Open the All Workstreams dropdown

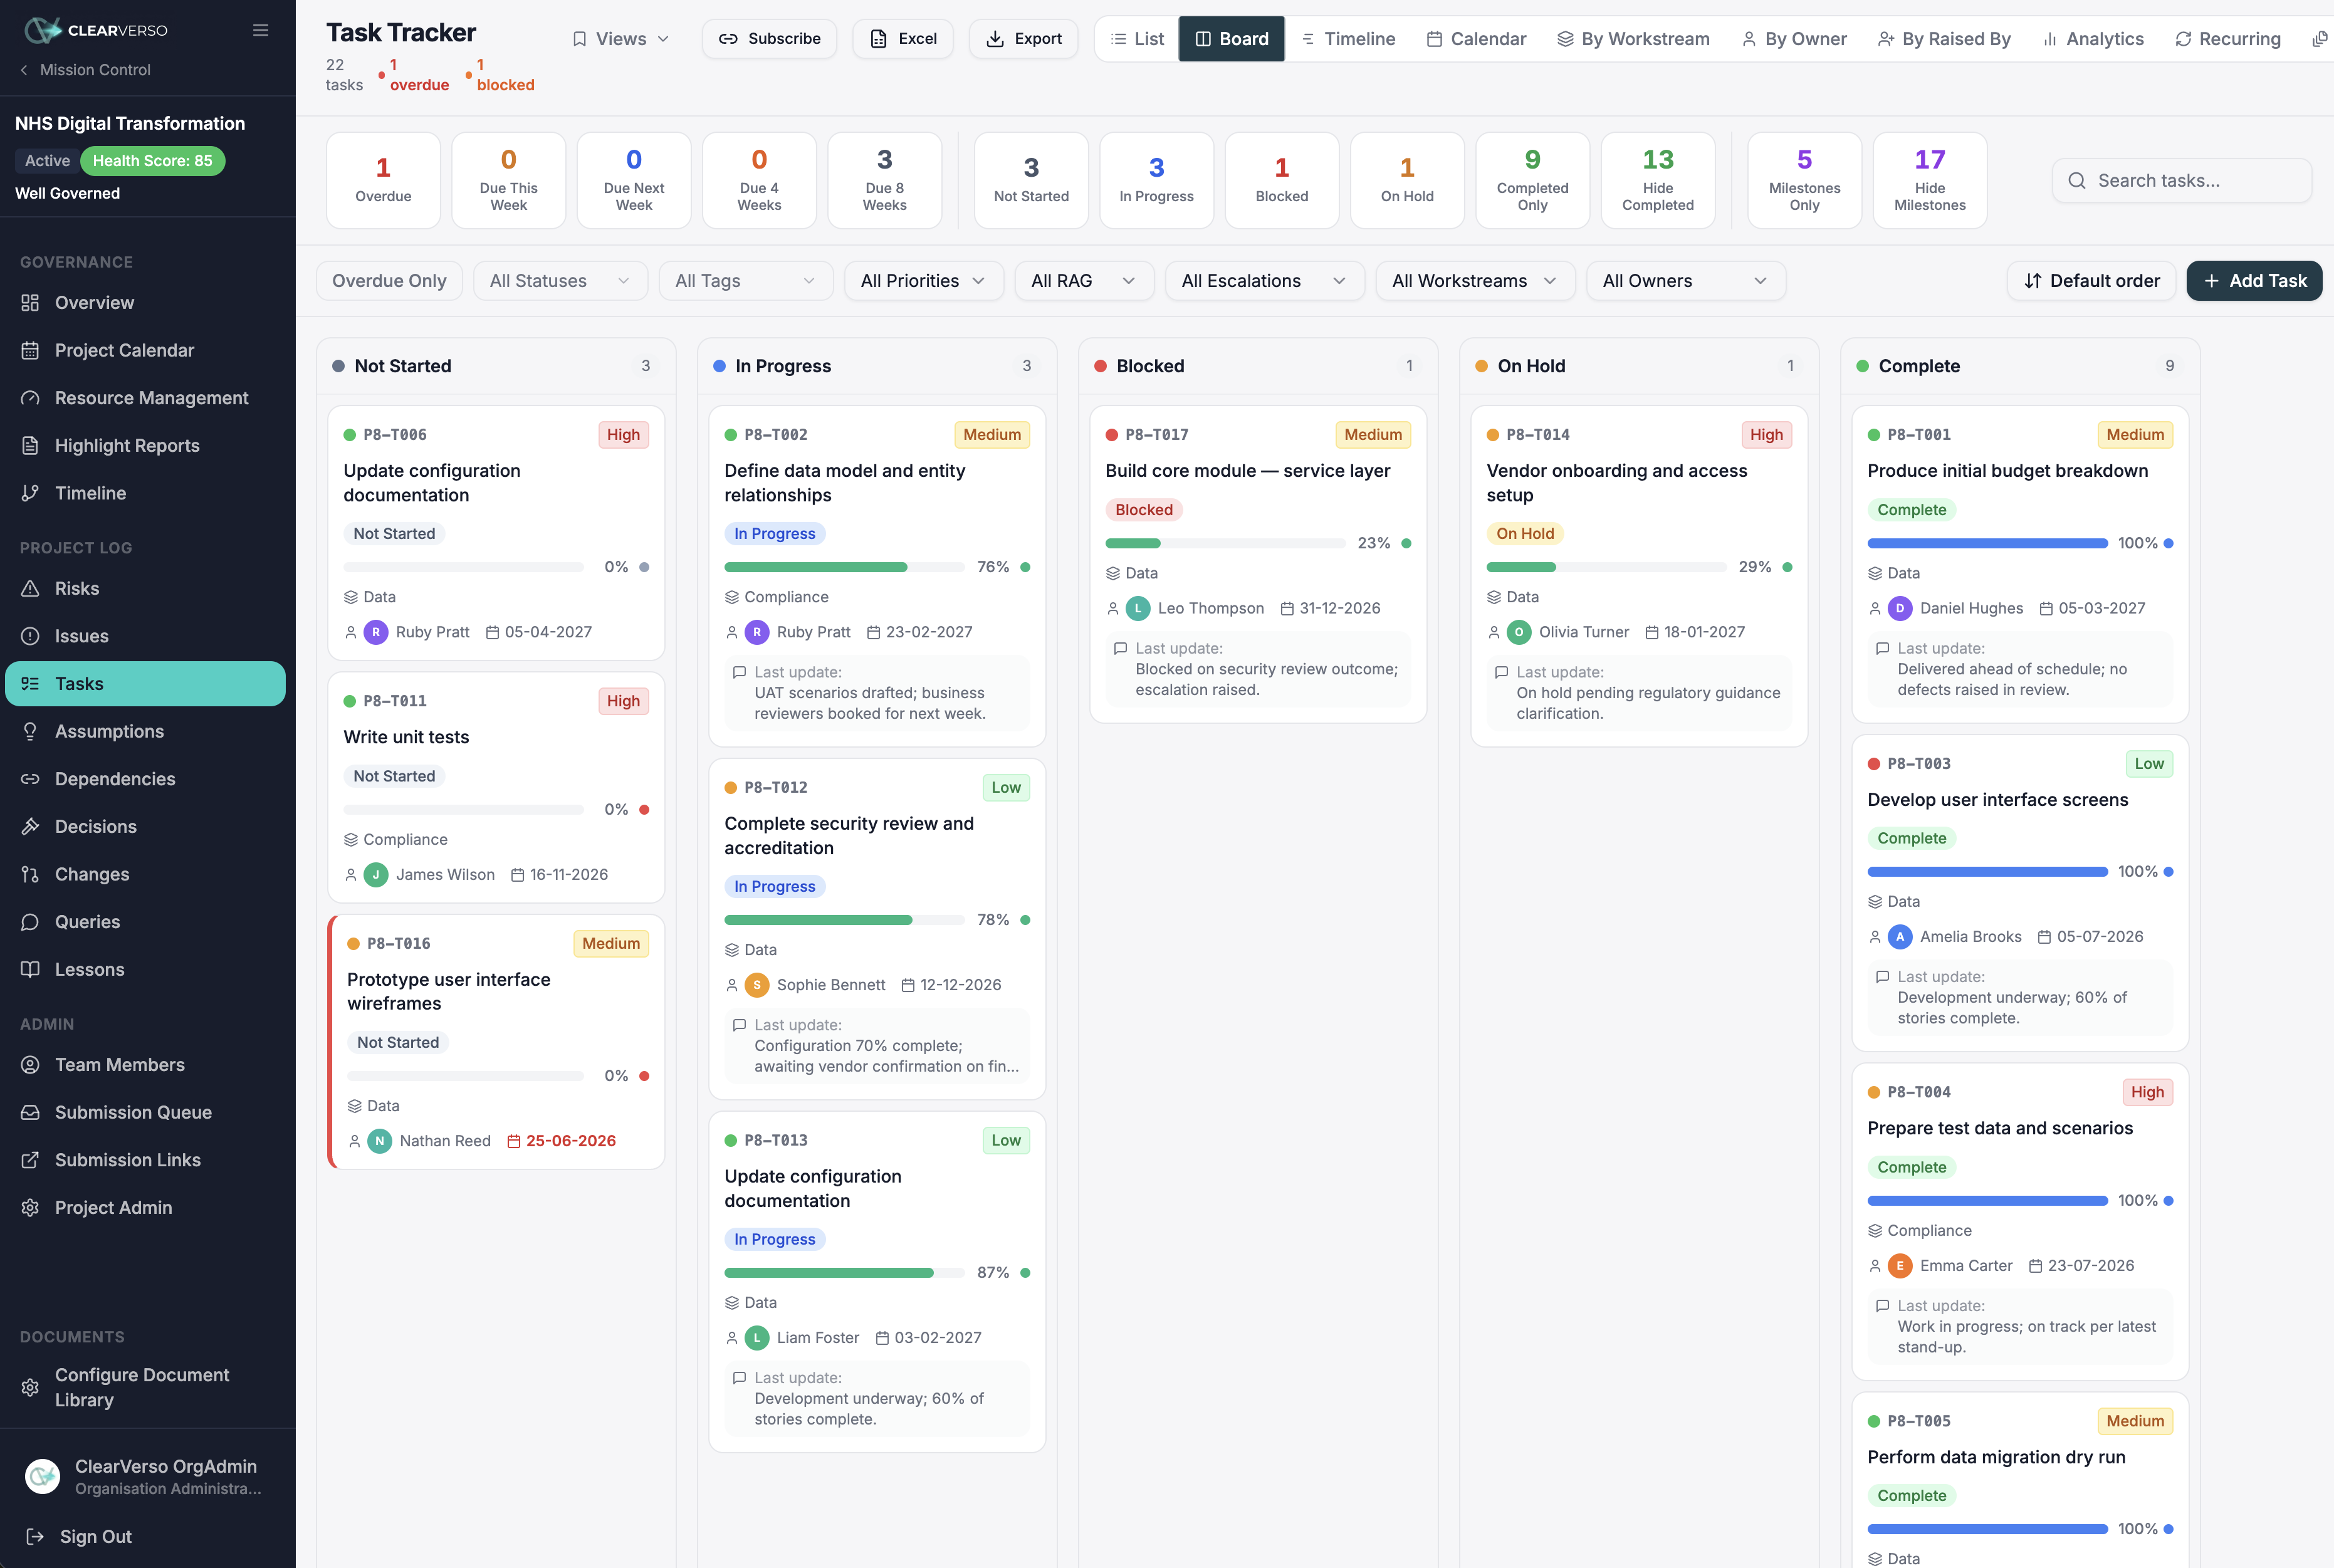point(1475,281)
